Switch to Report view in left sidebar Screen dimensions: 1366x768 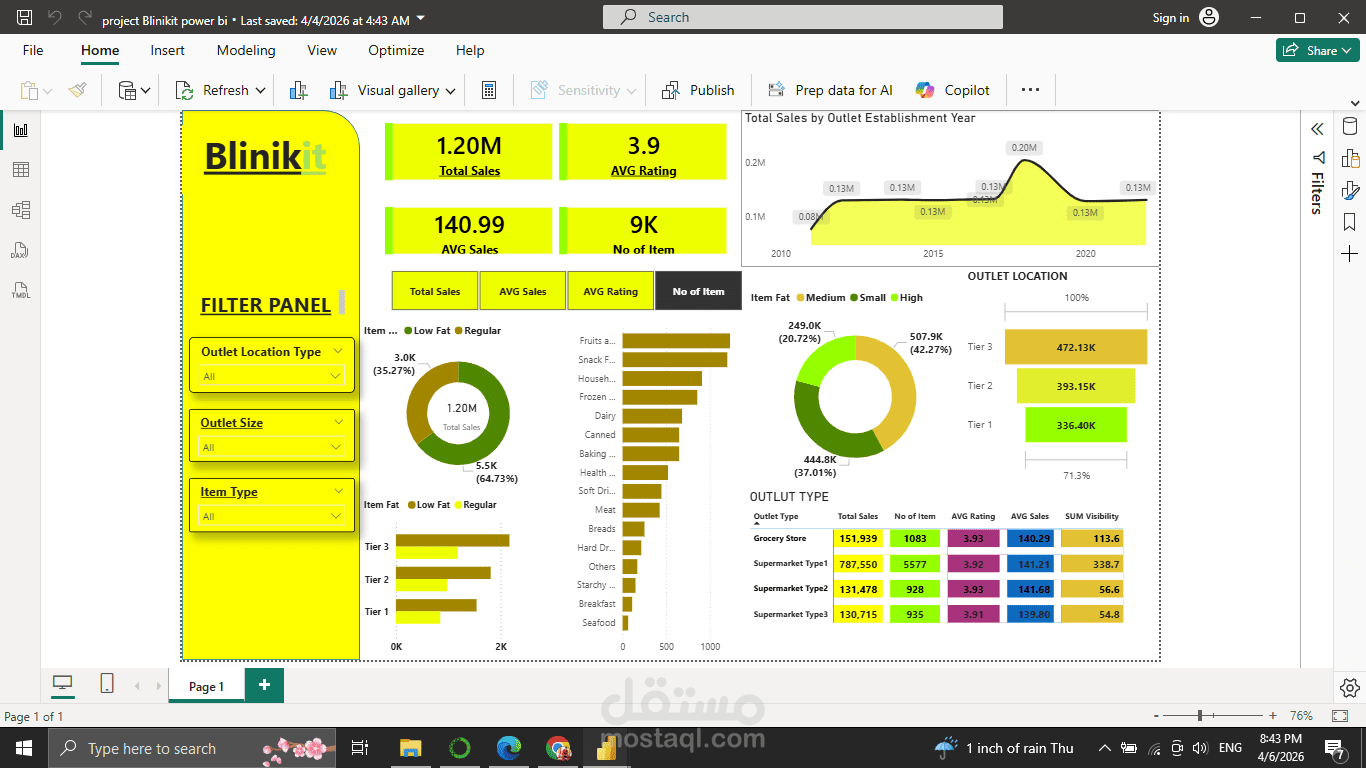(20, 130)
